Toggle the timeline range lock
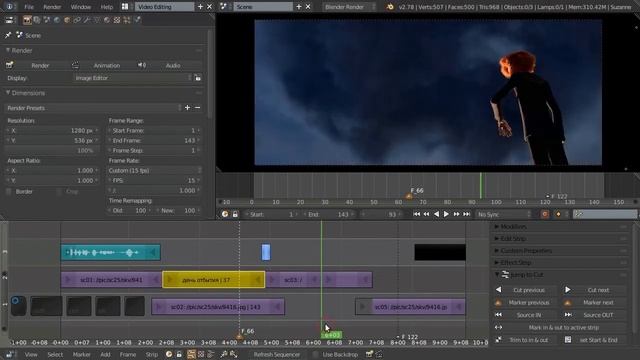The width and height of the screenshot is (640, 360). tap(235, 214)
